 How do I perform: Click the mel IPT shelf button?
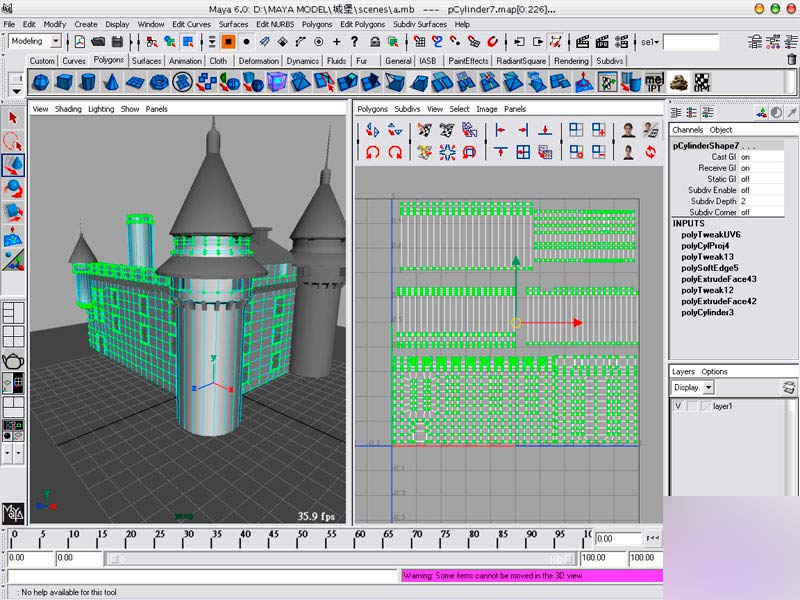pyautogui.click(x=654, y=82)
